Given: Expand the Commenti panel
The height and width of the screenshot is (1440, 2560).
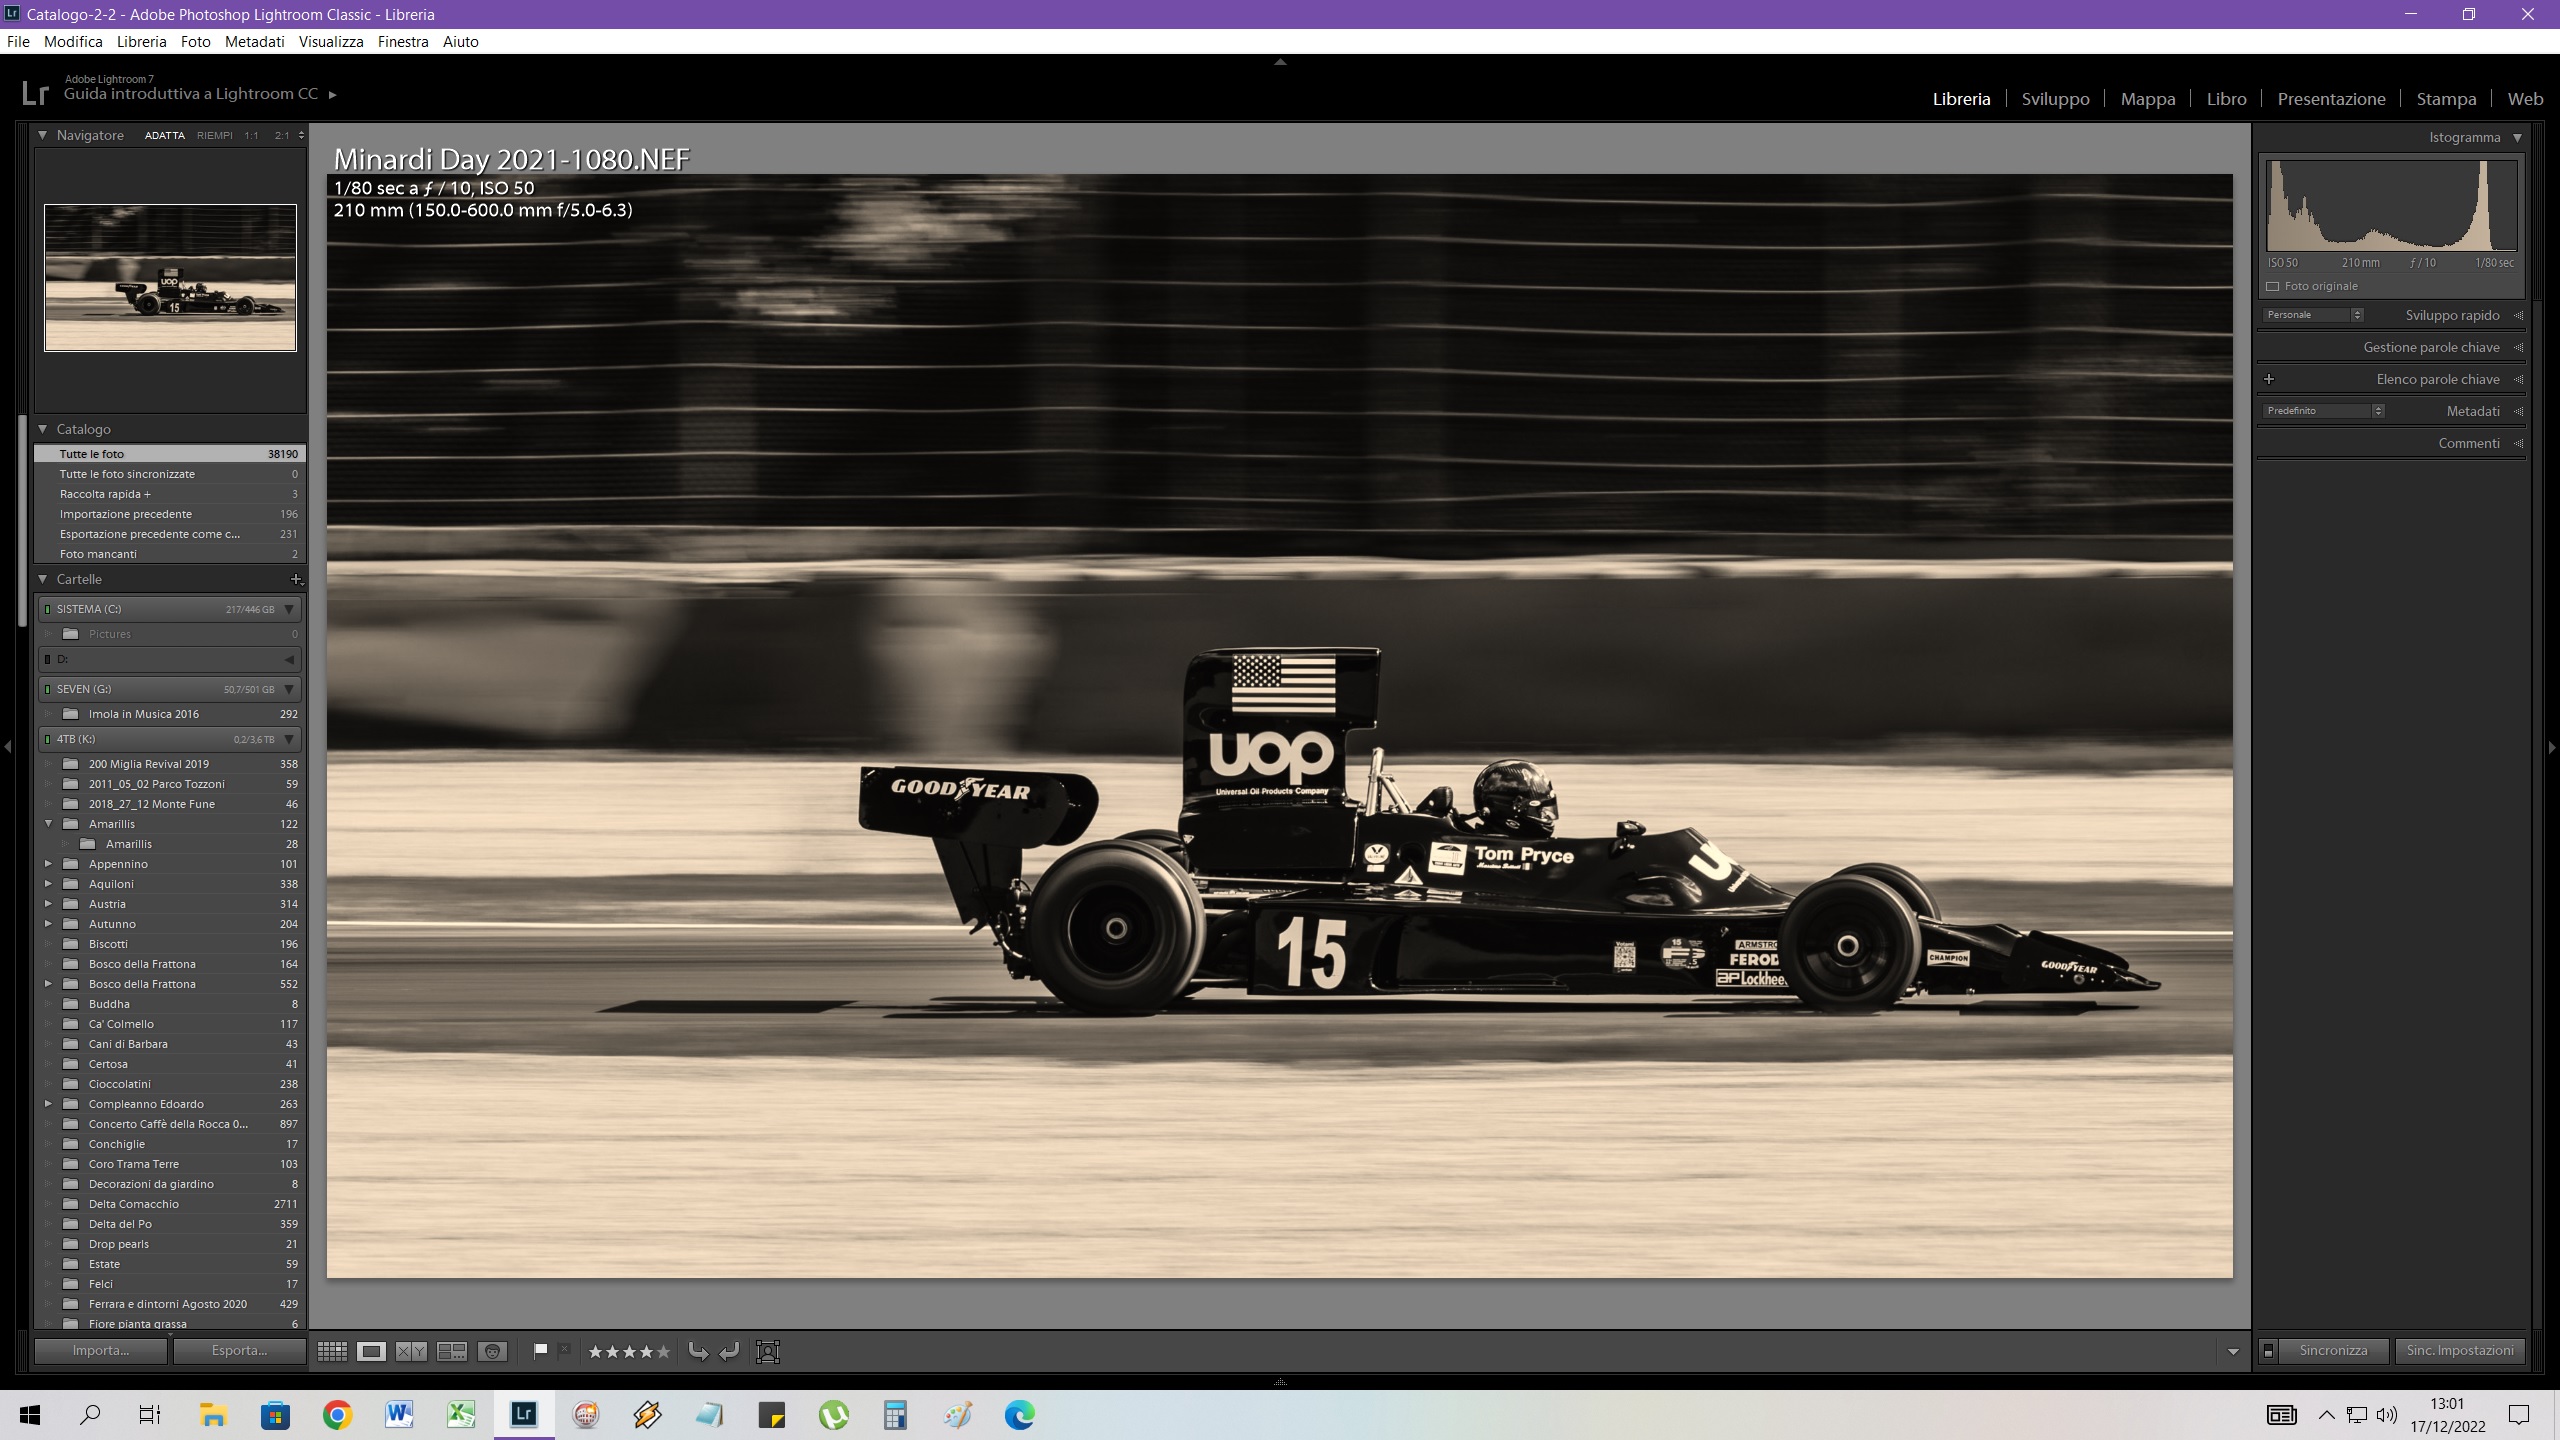Looking at the screenshot, I should [2518, 443].
